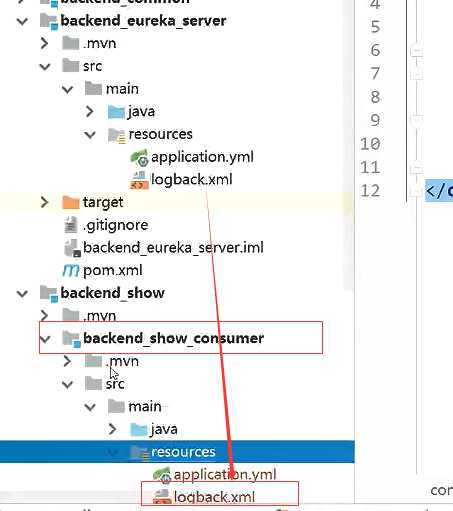Open pom.xml of backend_eureka_server
453x511 pixels.
(113, 270)
